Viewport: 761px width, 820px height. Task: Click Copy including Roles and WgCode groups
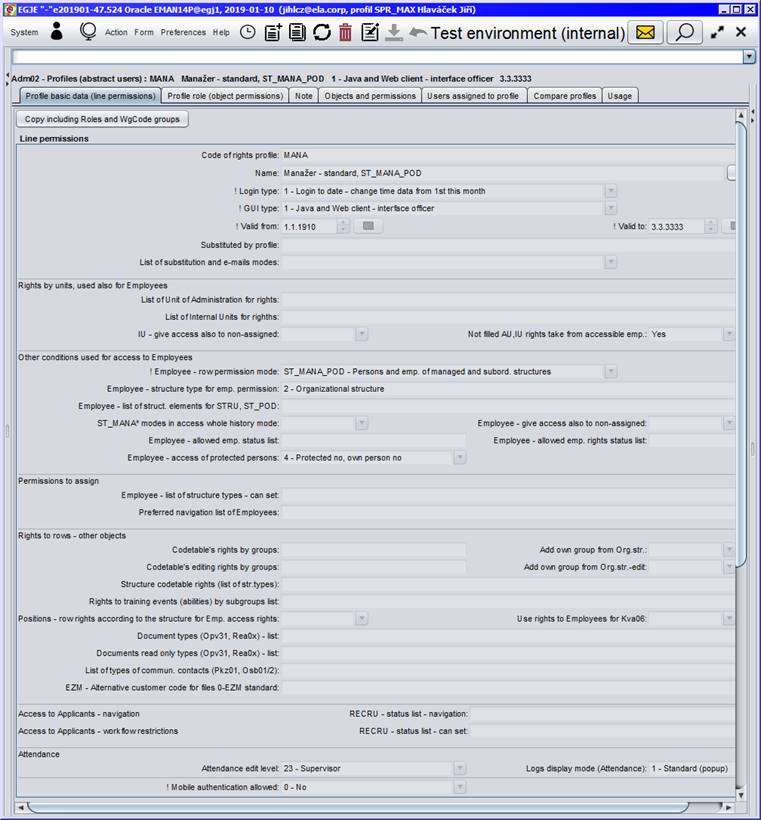point(104,119)
